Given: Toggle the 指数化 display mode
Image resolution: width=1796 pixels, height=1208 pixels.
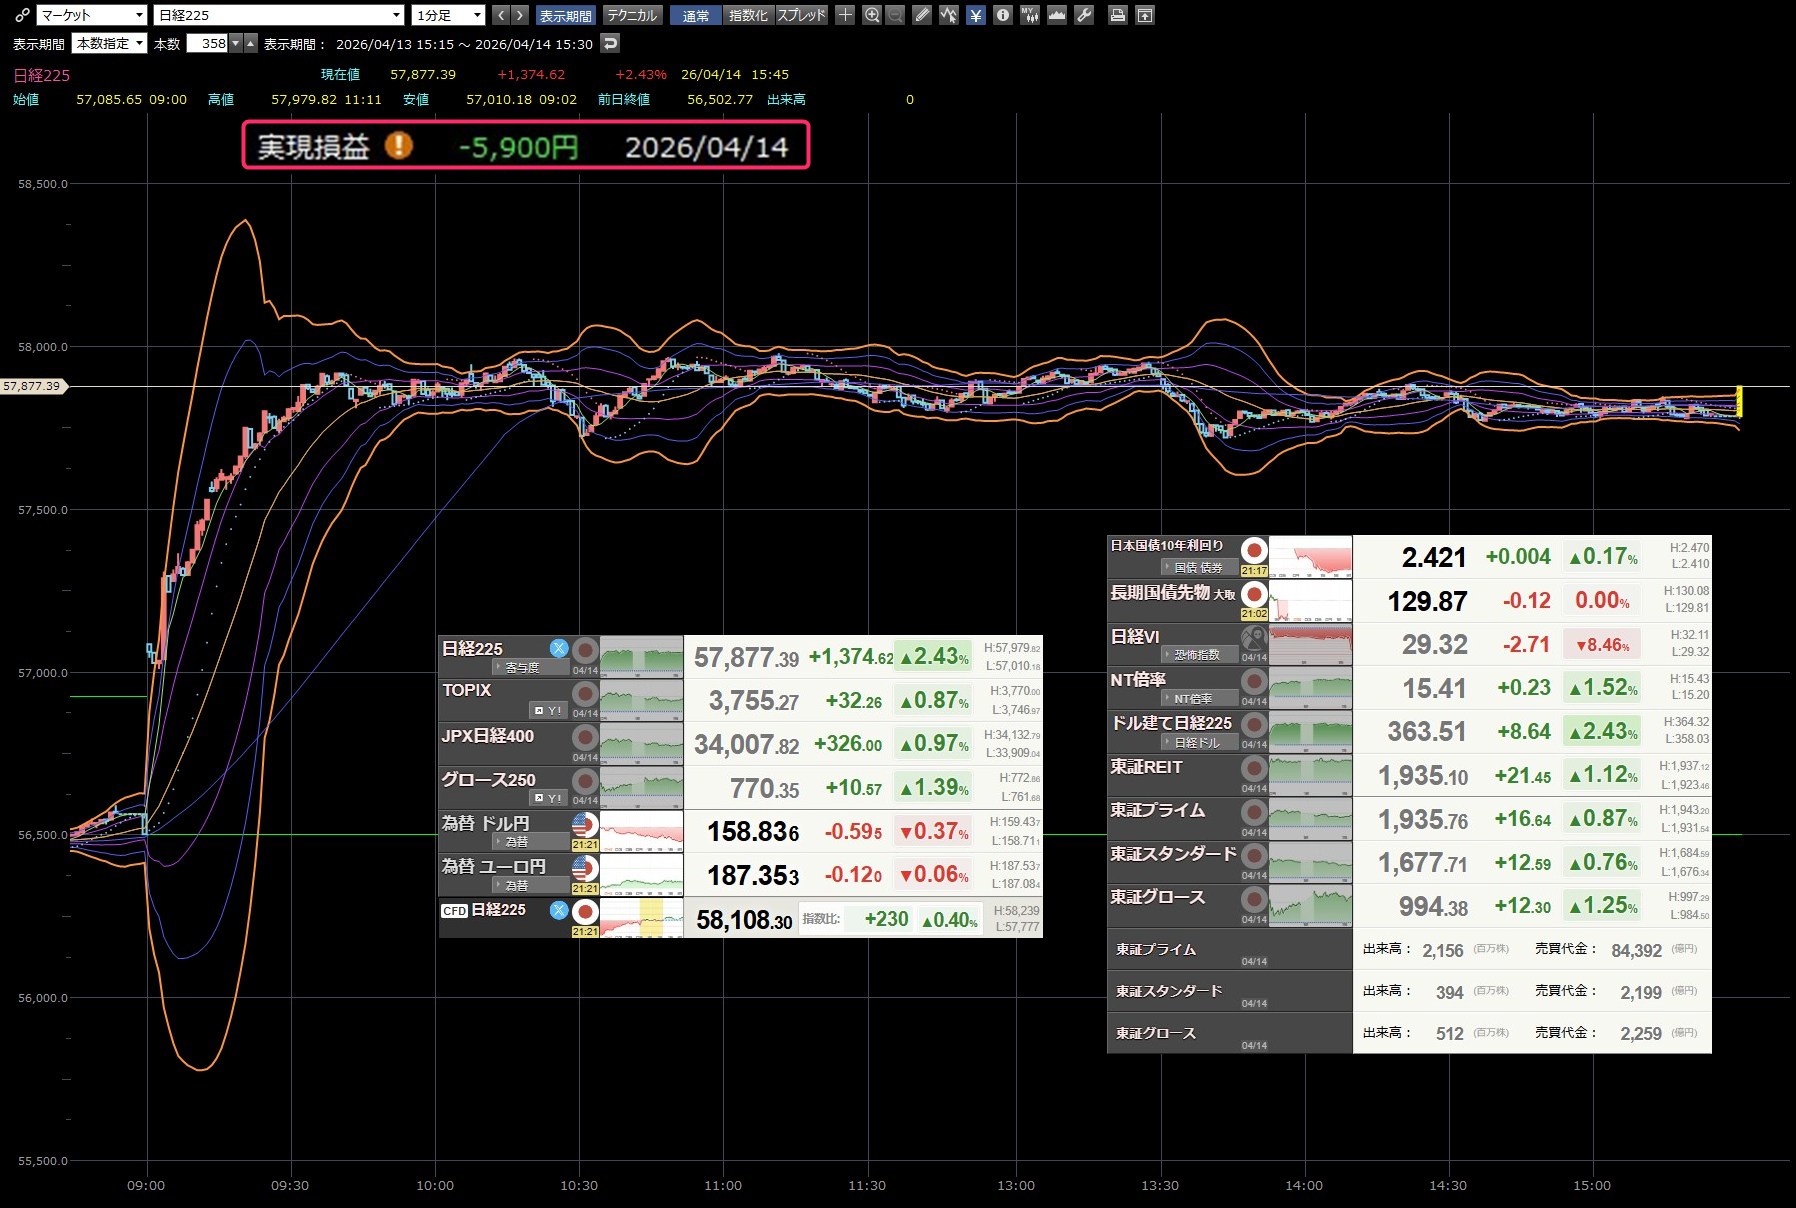Looking at the screenshot, I should click(748, 15).
